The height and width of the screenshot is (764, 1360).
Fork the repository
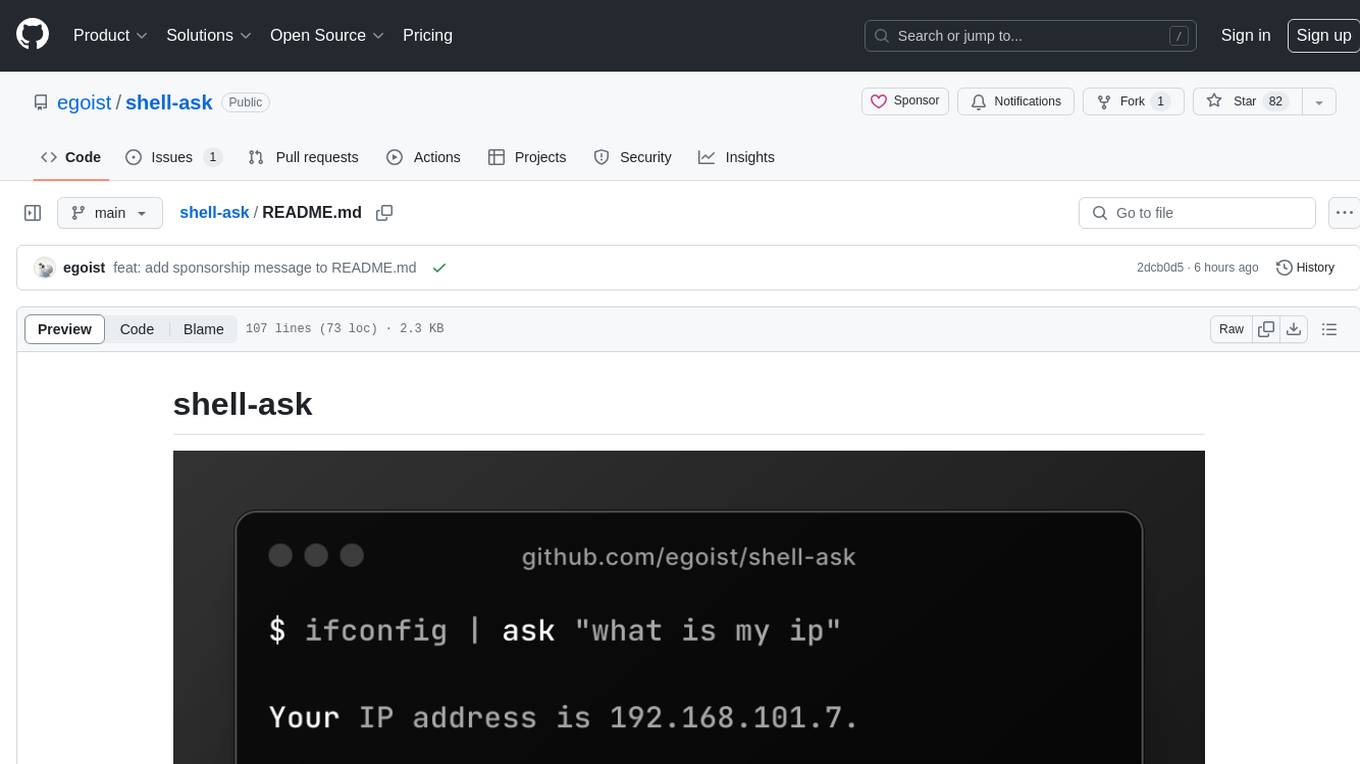pos(1134,101)
